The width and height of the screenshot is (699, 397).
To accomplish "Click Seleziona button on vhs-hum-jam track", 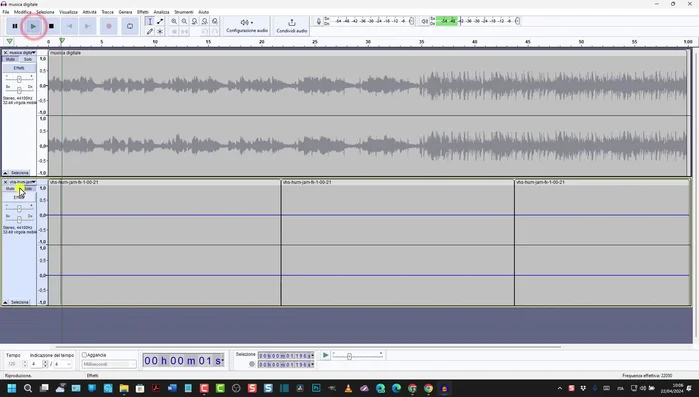I will pos(20,303).
